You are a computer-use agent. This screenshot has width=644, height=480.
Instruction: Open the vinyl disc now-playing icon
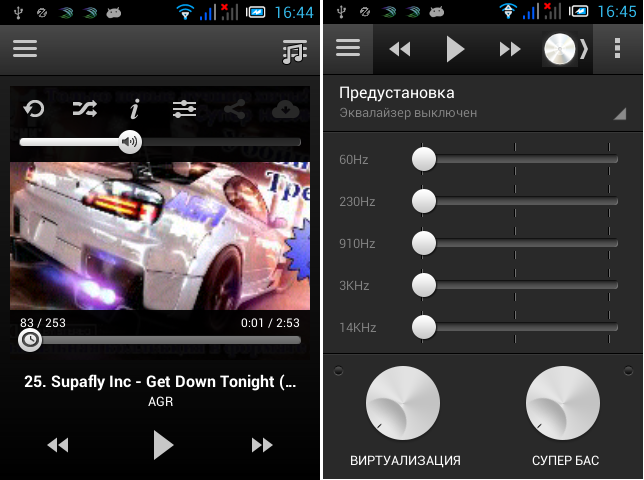point(561,50)
